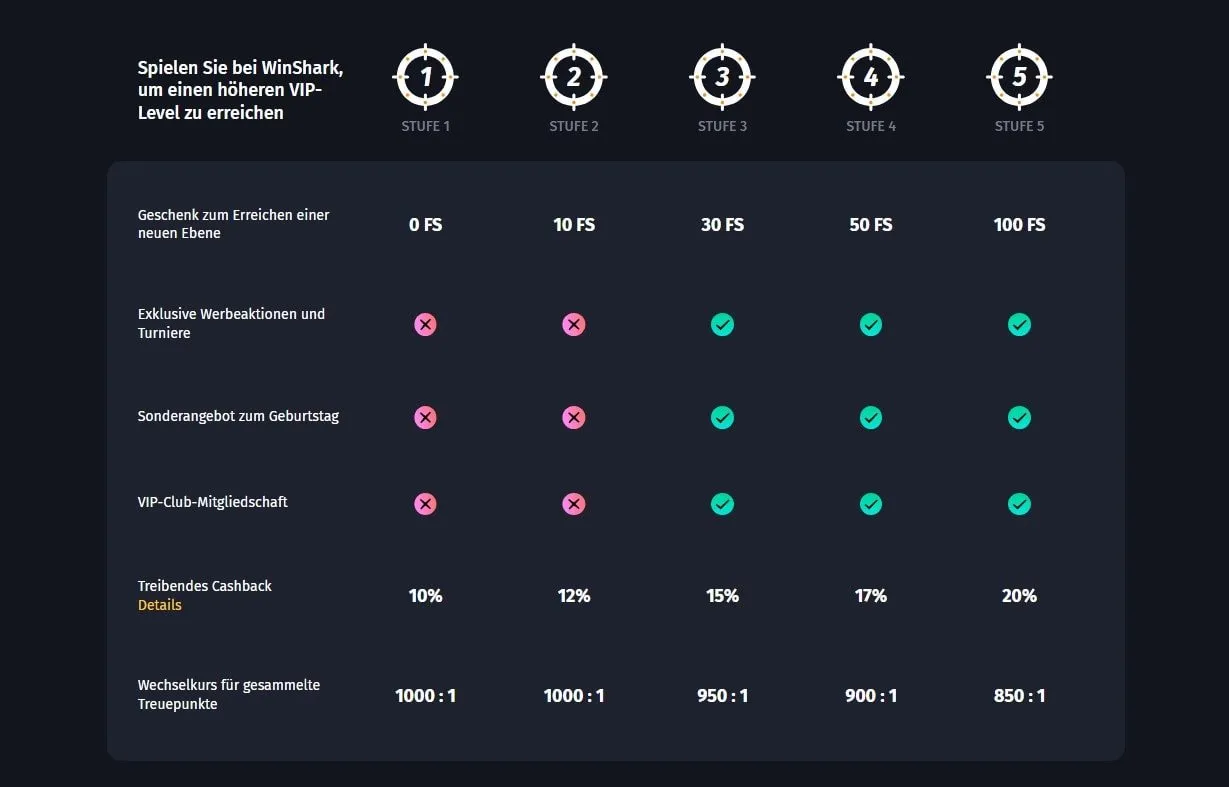Click the STUFE 1 target icon
The image size is (1229, 787).
click(425, 76)
